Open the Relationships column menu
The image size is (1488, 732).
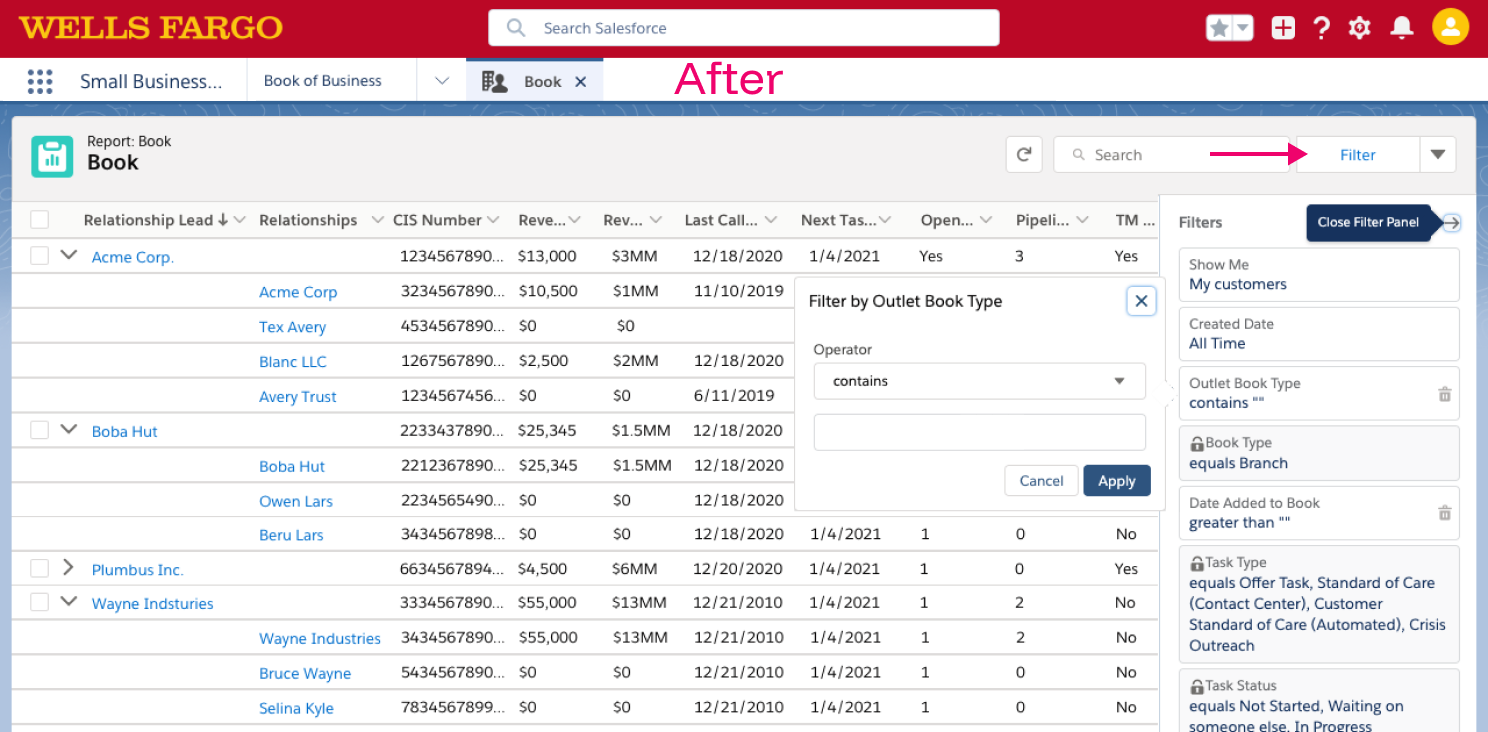click(377, 220)
